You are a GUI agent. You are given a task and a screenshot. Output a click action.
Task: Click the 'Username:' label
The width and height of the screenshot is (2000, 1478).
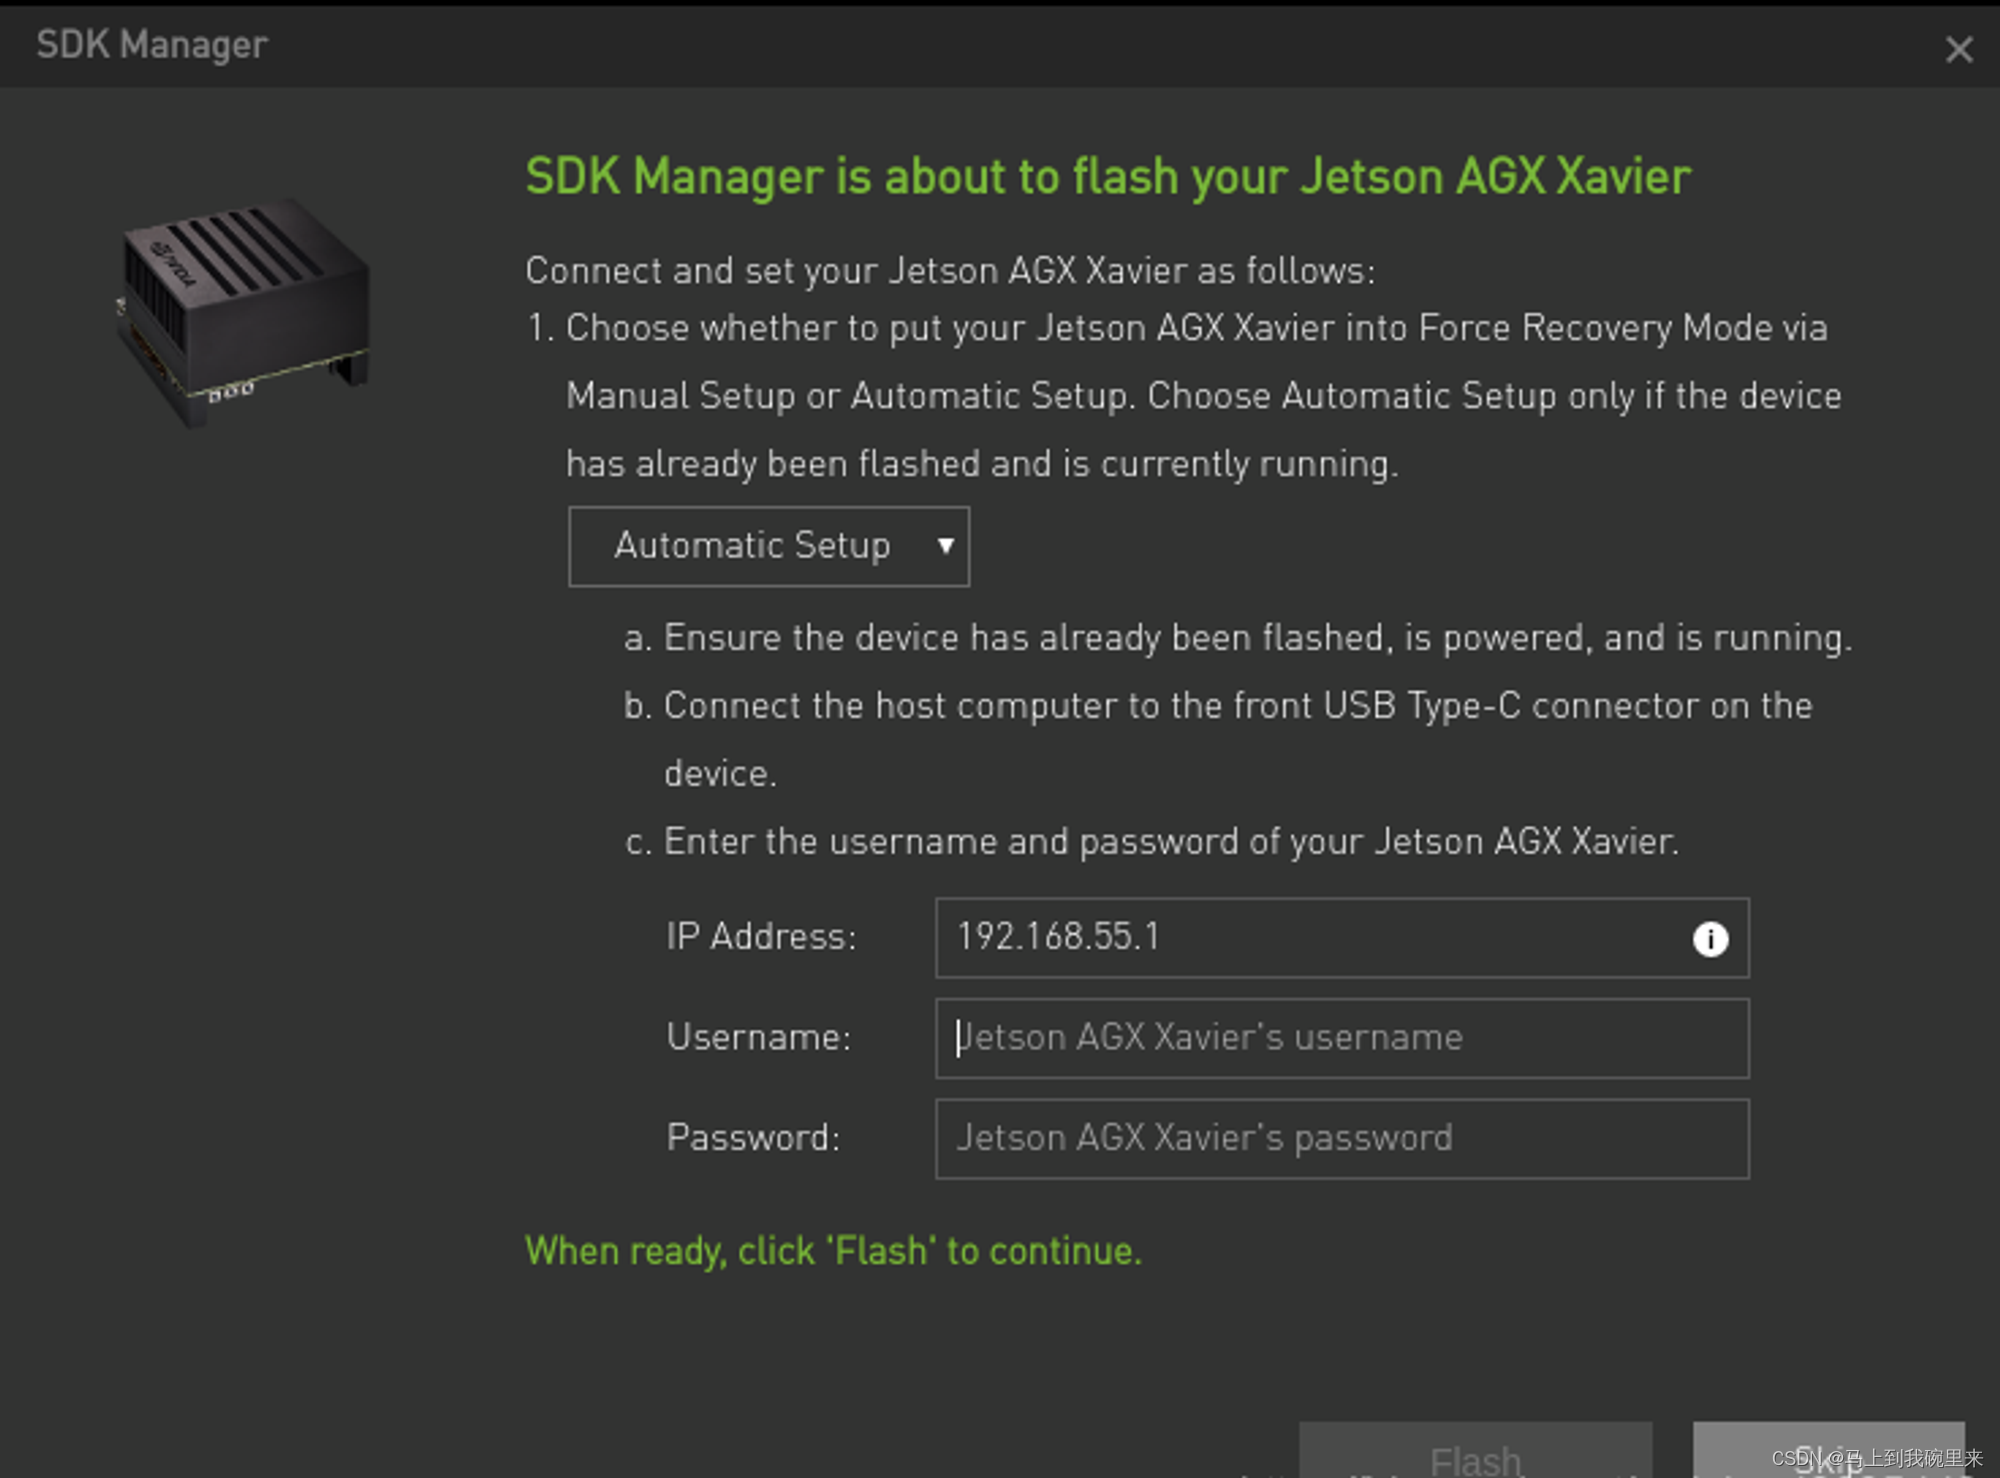[x=758, y=1037]
